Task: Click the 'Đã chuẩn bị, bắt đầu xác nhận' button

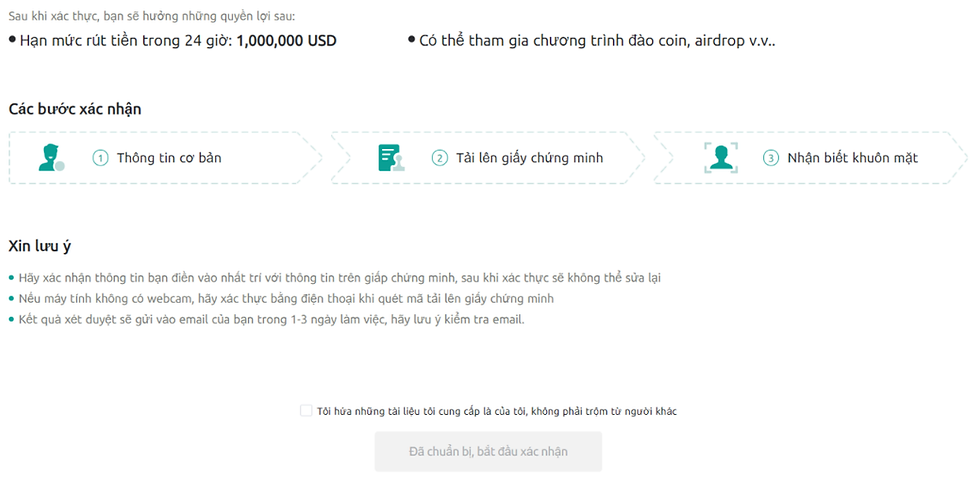Action: tap(488, 451)
